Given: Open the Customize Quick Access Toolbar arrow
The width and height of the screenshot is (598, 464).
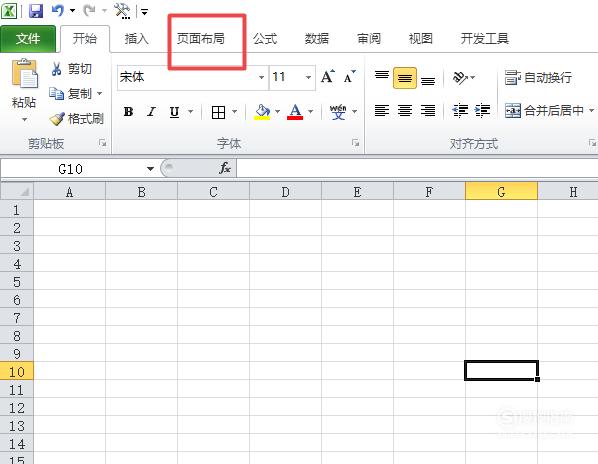Looking at the screenshot, I should coord(144,12).
